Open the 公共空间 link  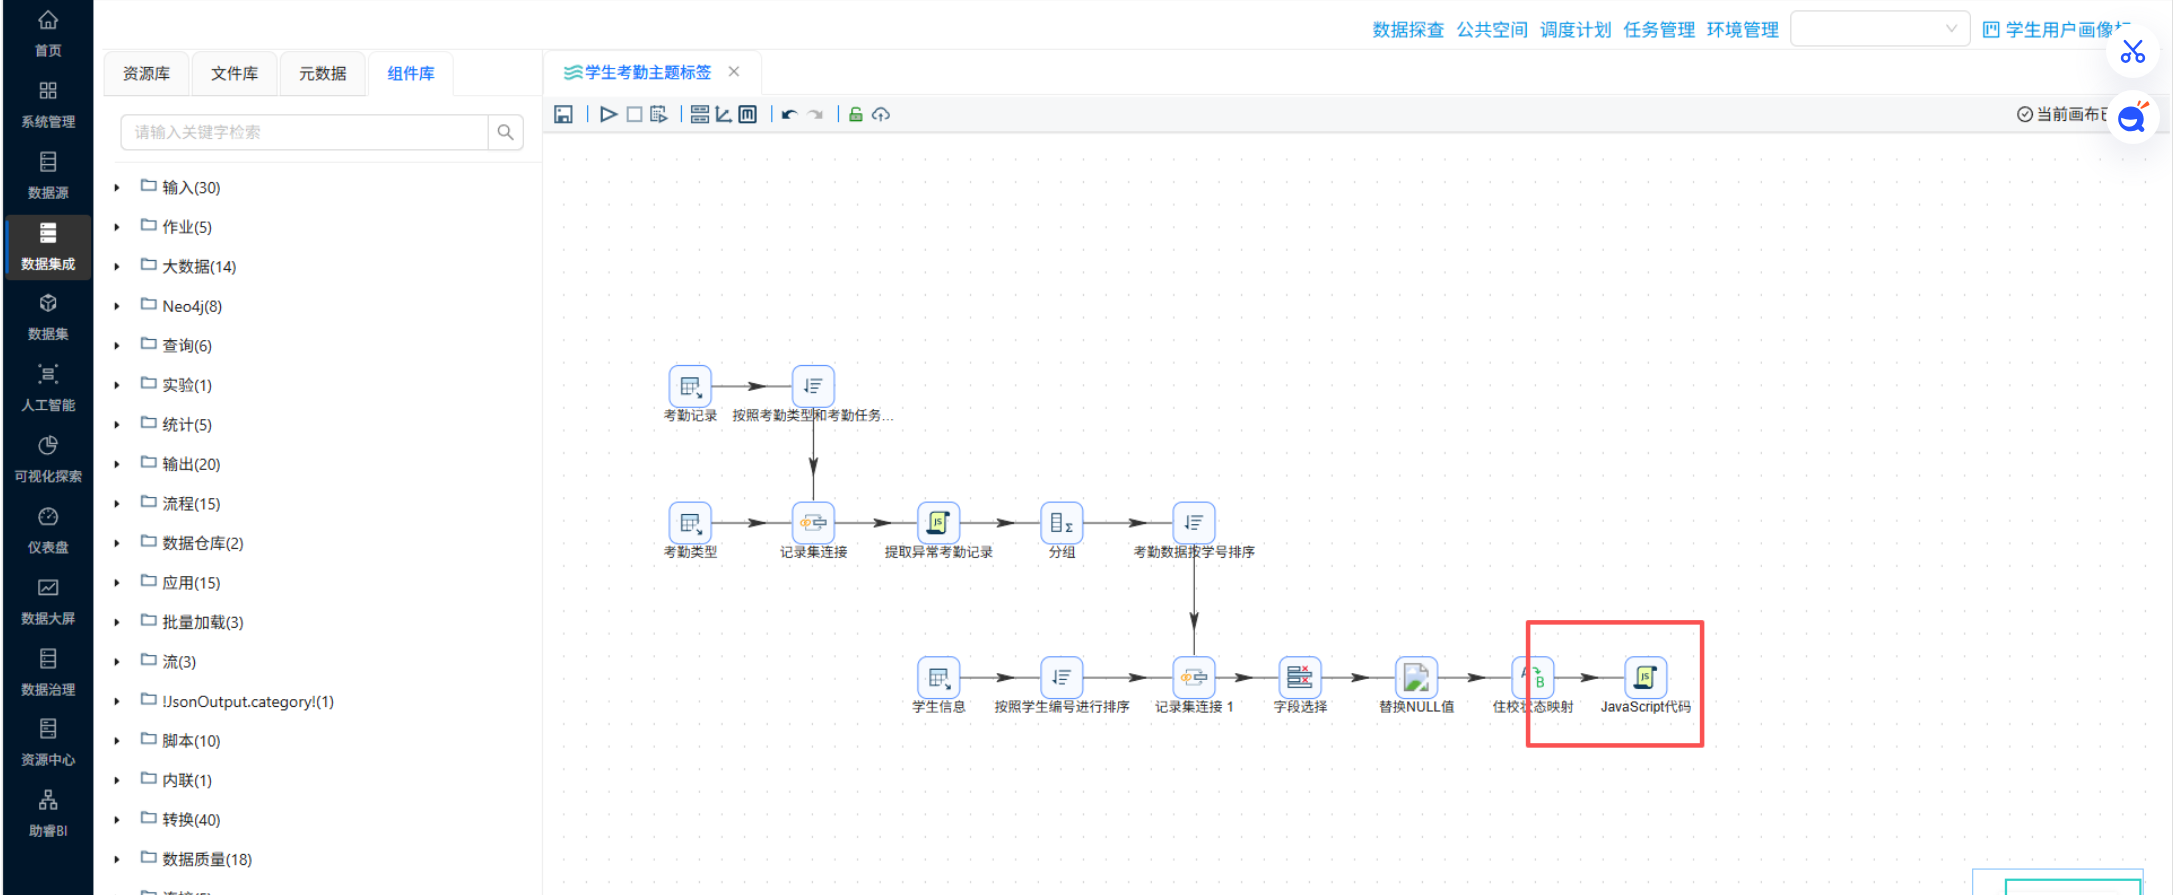point(1492,30)
